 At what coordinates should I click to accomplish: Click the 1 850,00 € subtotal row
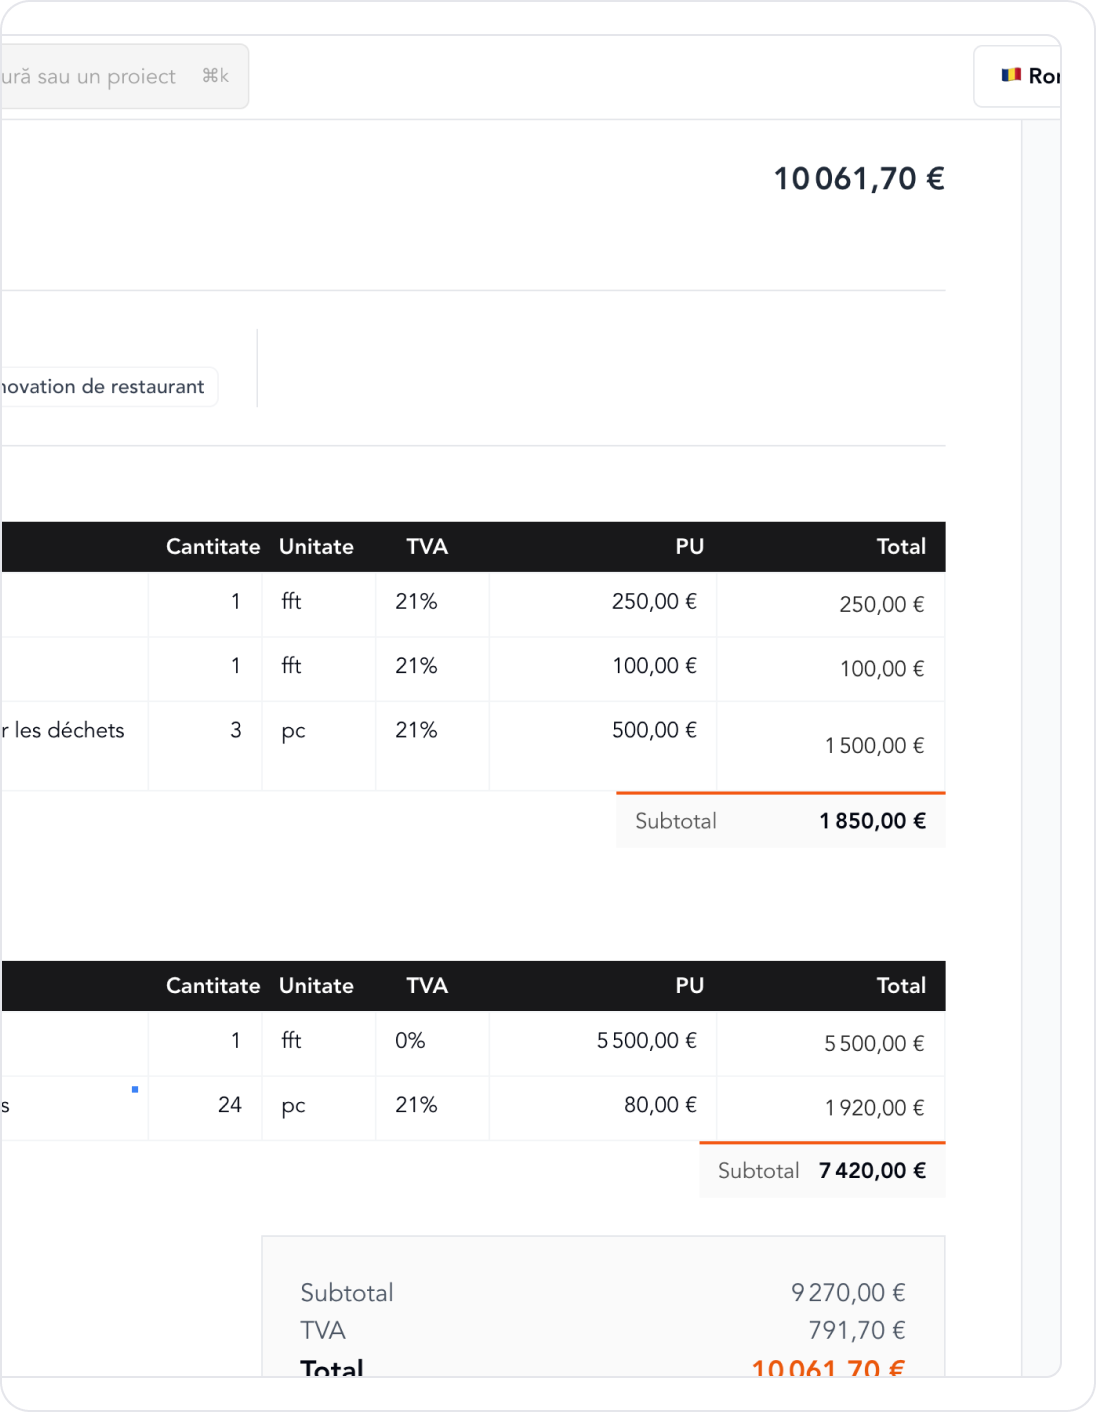click(780, 821)
